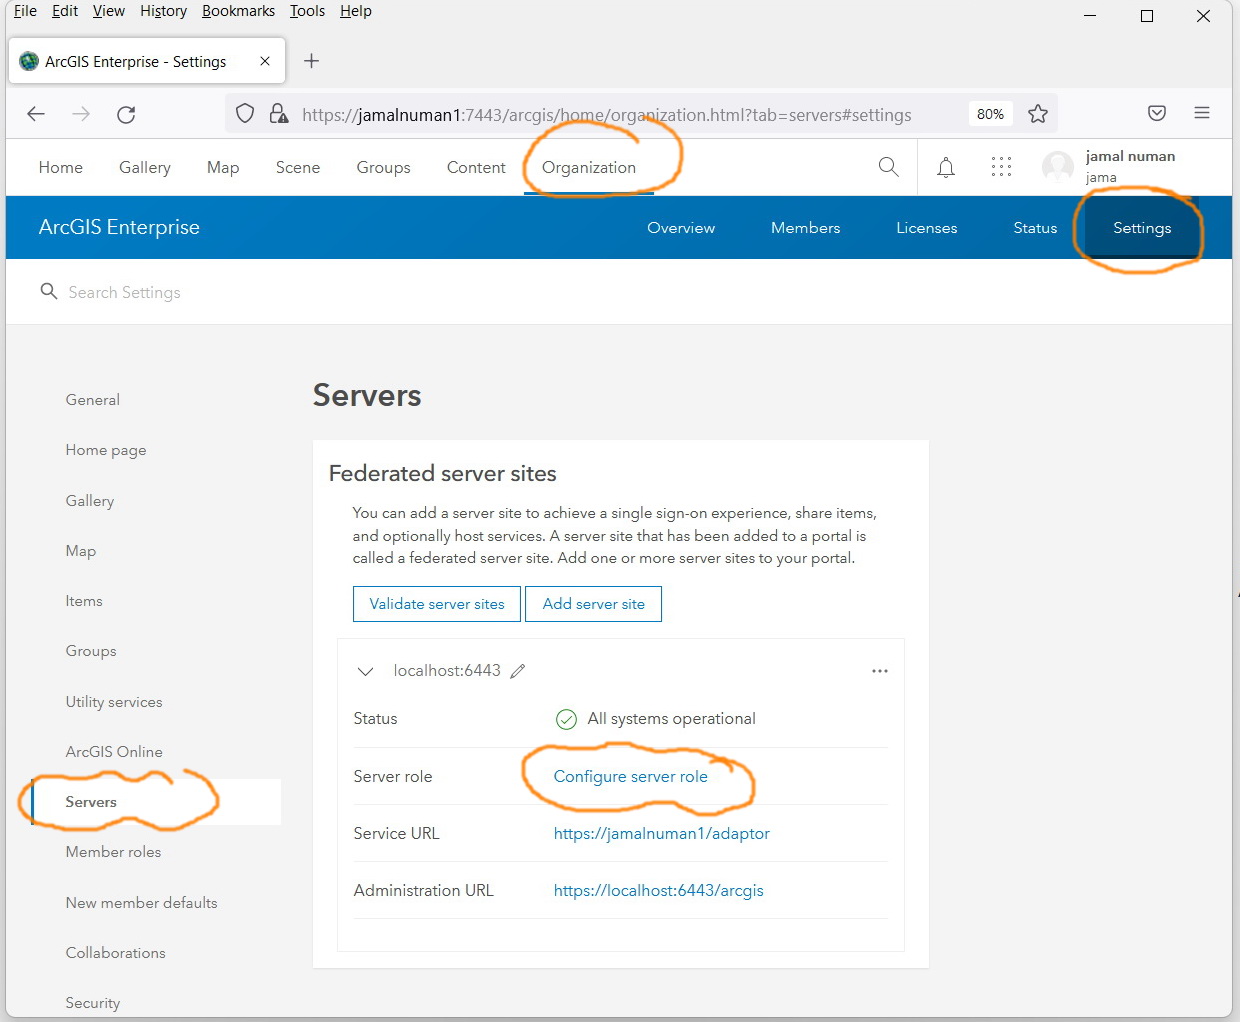
Task: Click the Search Settings magnifier icon
Action: (48, 291)
